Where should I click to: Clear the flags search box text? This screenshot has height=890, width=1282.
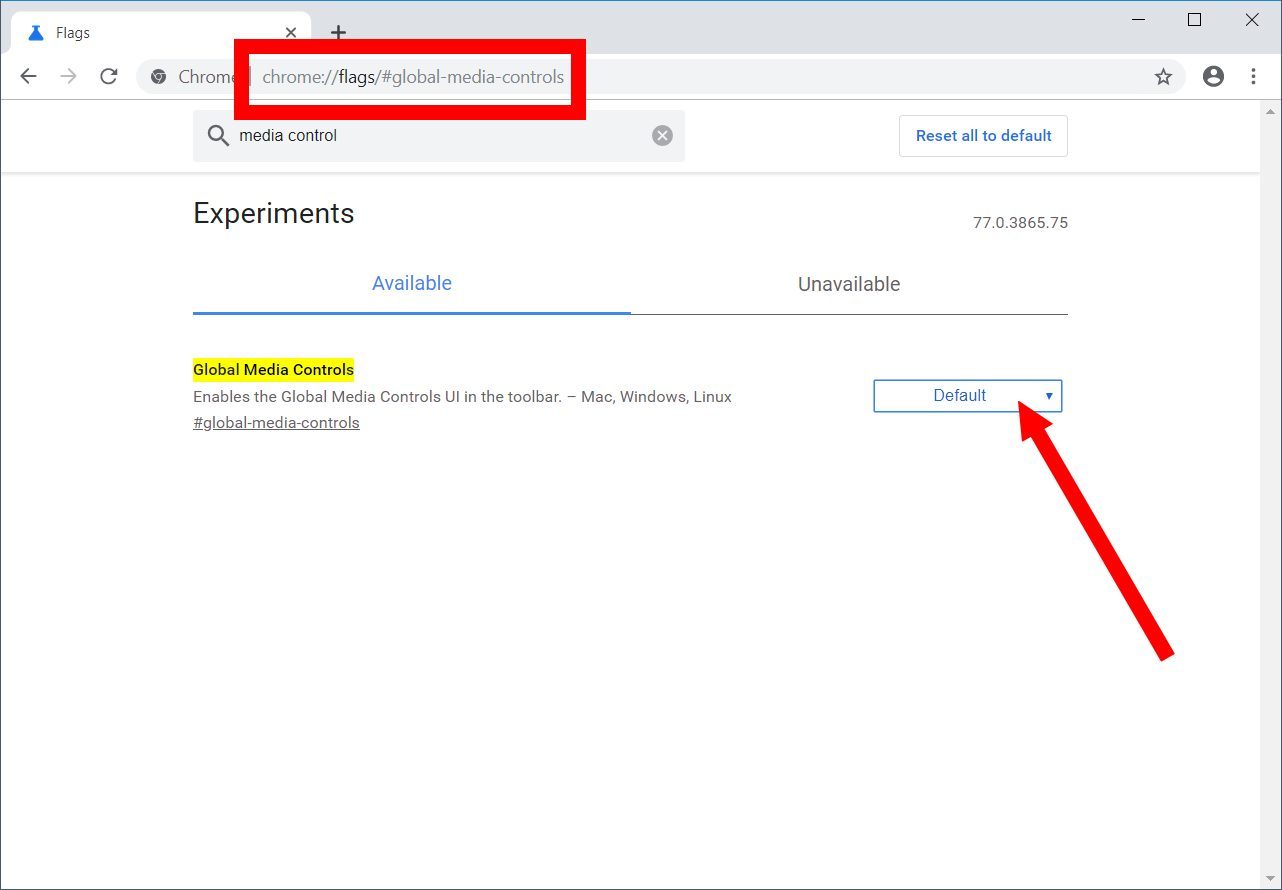tap(662, 136)
